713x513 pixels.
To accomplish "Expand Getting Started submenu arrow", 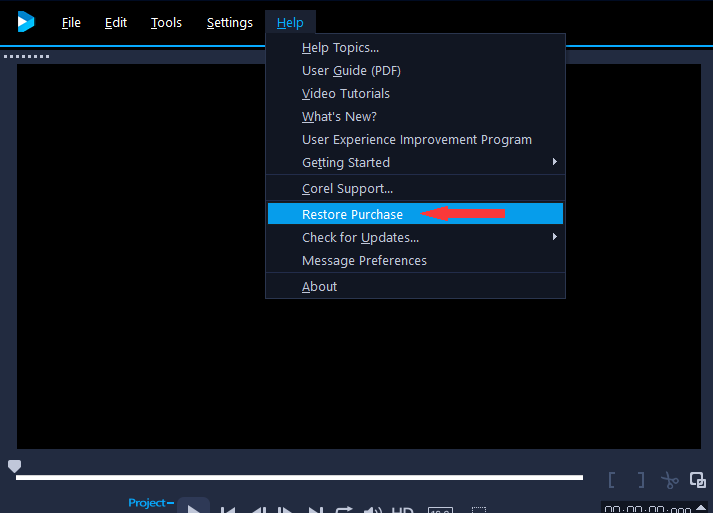I will [554, 161].
